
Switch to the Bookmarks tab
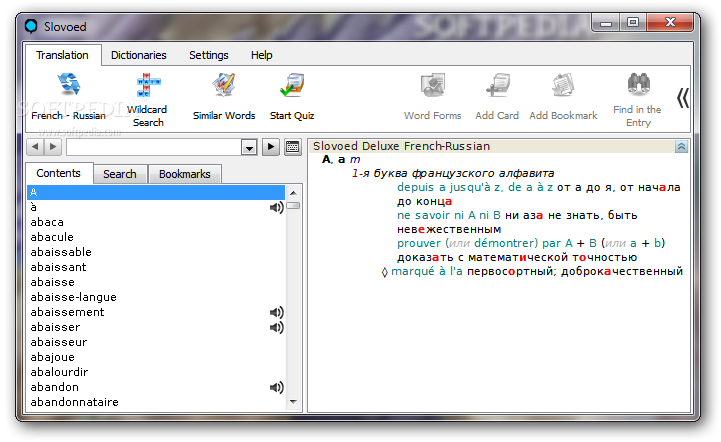(184, 174)
